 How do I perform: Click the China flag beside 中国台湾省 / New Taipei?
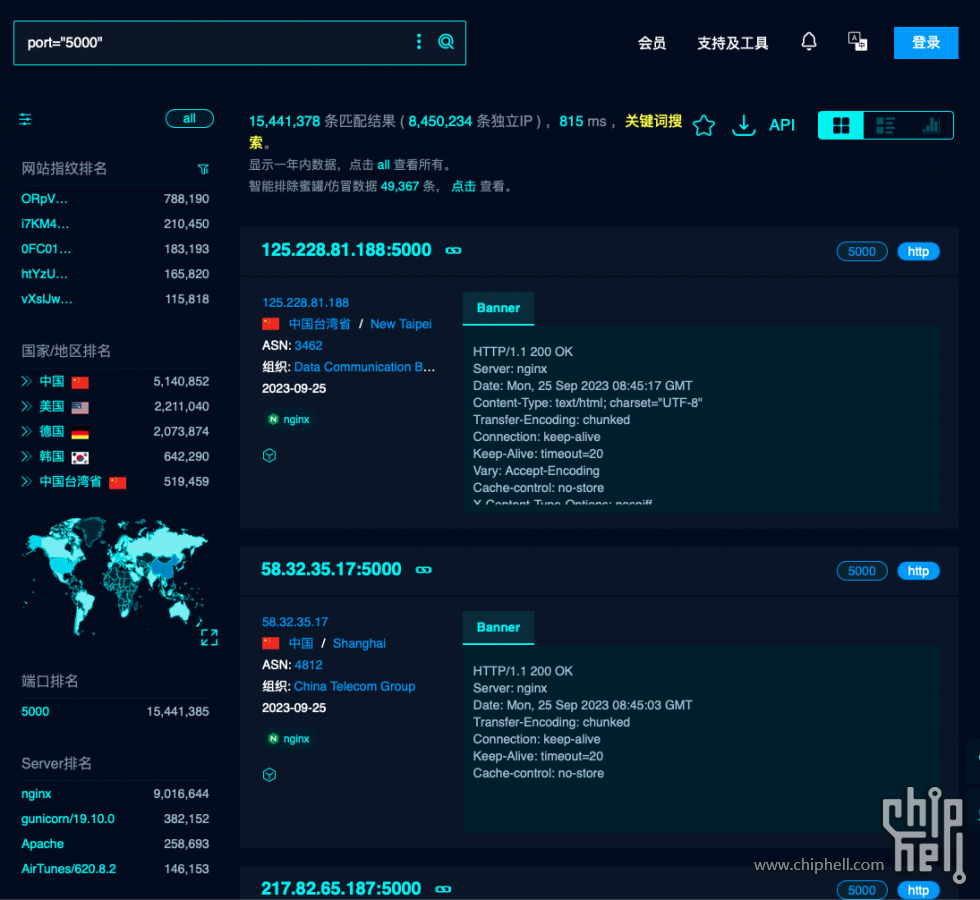click(x=271, y=324)
